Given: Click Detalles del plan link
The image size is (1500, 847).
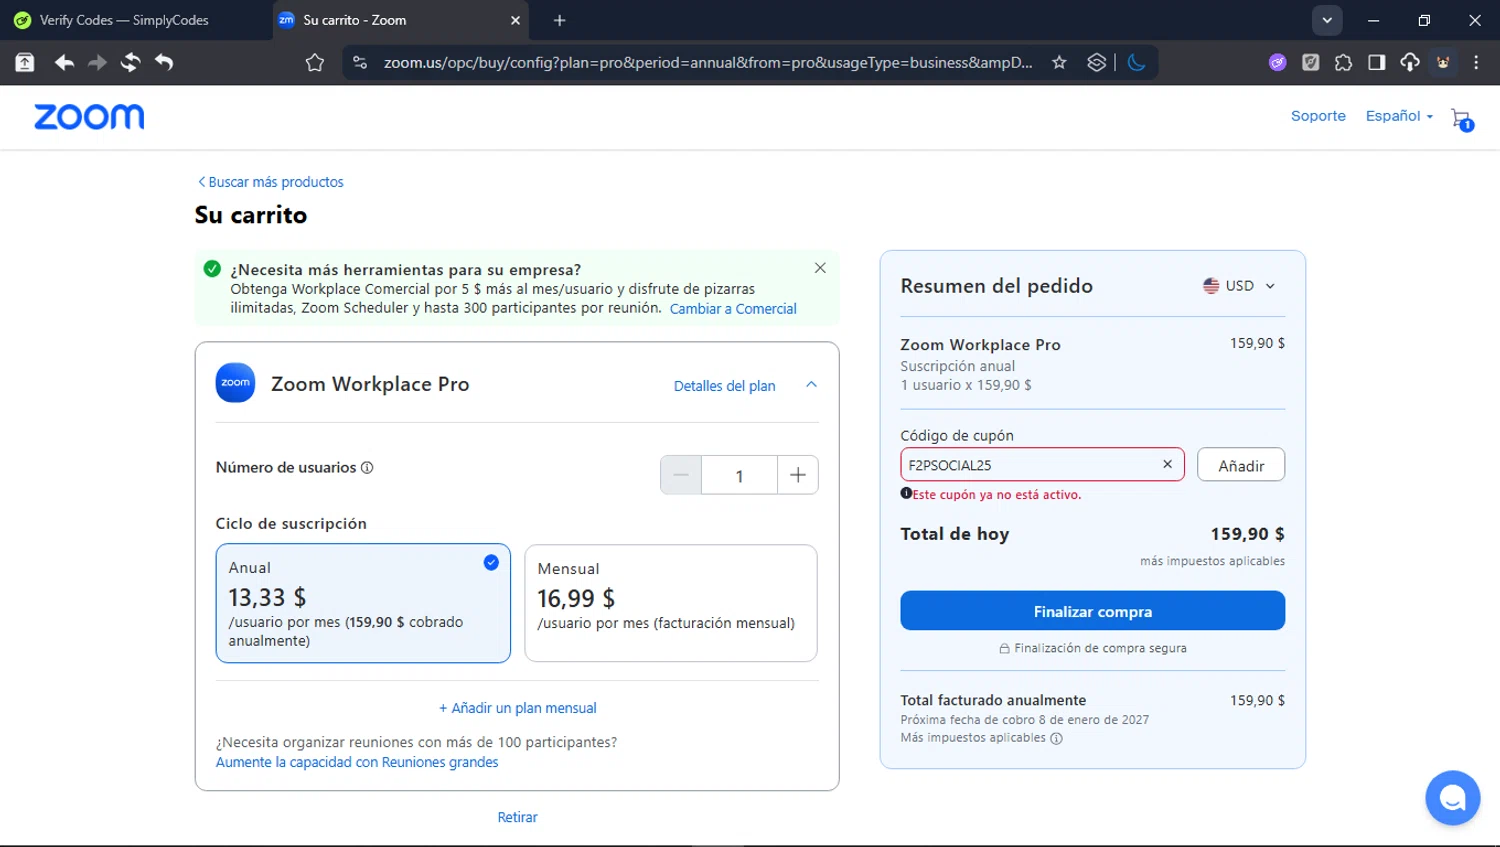Looking at the screenshot, I should point(724,386).
